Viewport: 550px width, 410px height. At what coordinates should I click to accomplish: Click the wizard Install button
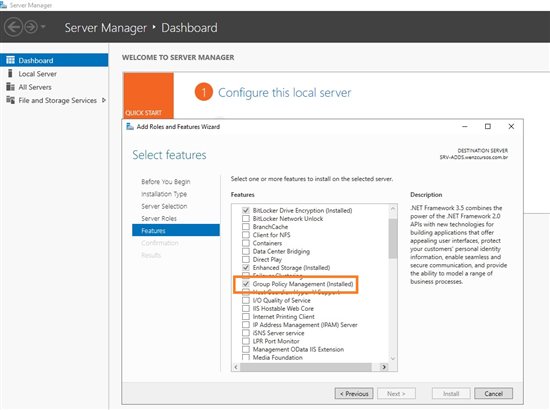click(x=451, y=394)
